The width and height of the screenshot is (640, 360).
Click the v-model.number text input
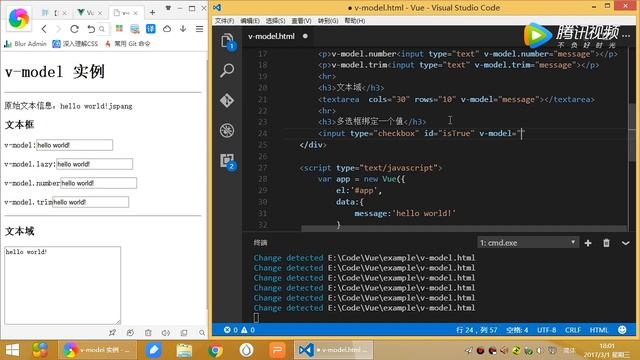98,183
